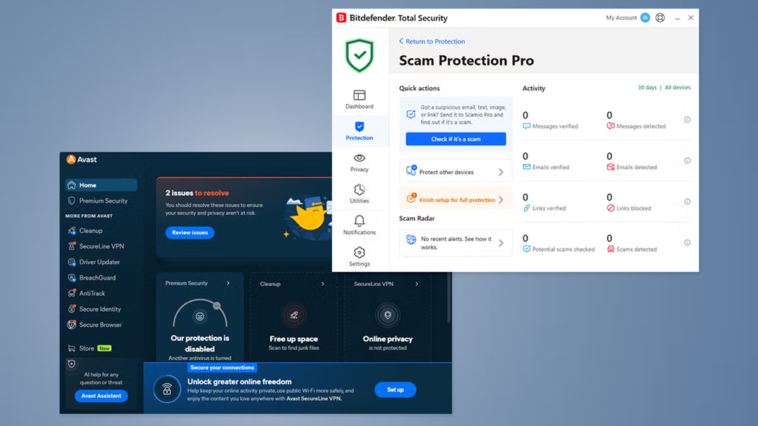Open Dashboard in Bitdefender sidebar

tap(359, 99)
